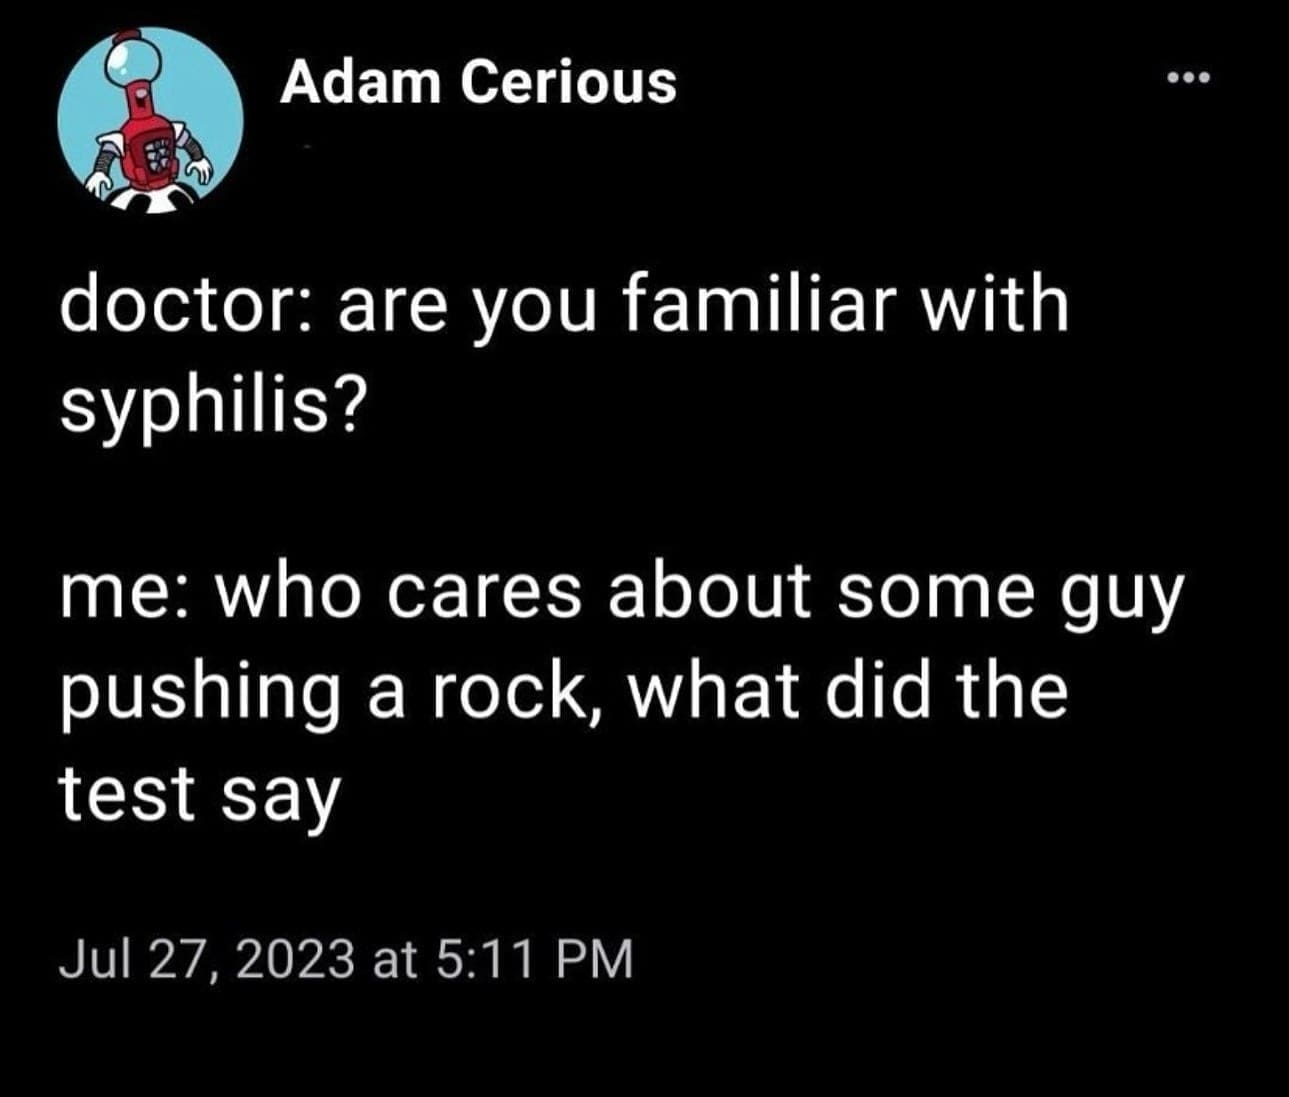Click the first name "Adam" in header
This screenshot has height=1097, width=1289.
360,82
